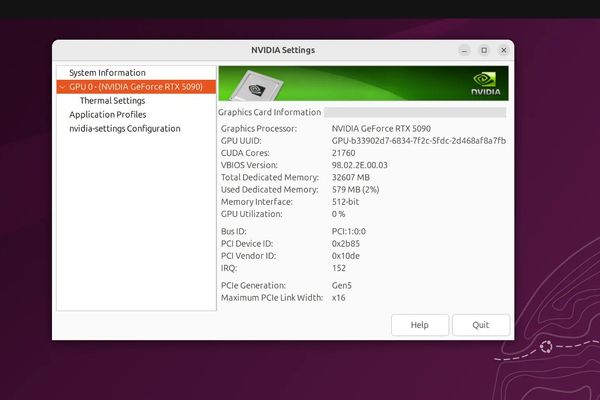
Task: Click the IRQ label
Action: 229,268
